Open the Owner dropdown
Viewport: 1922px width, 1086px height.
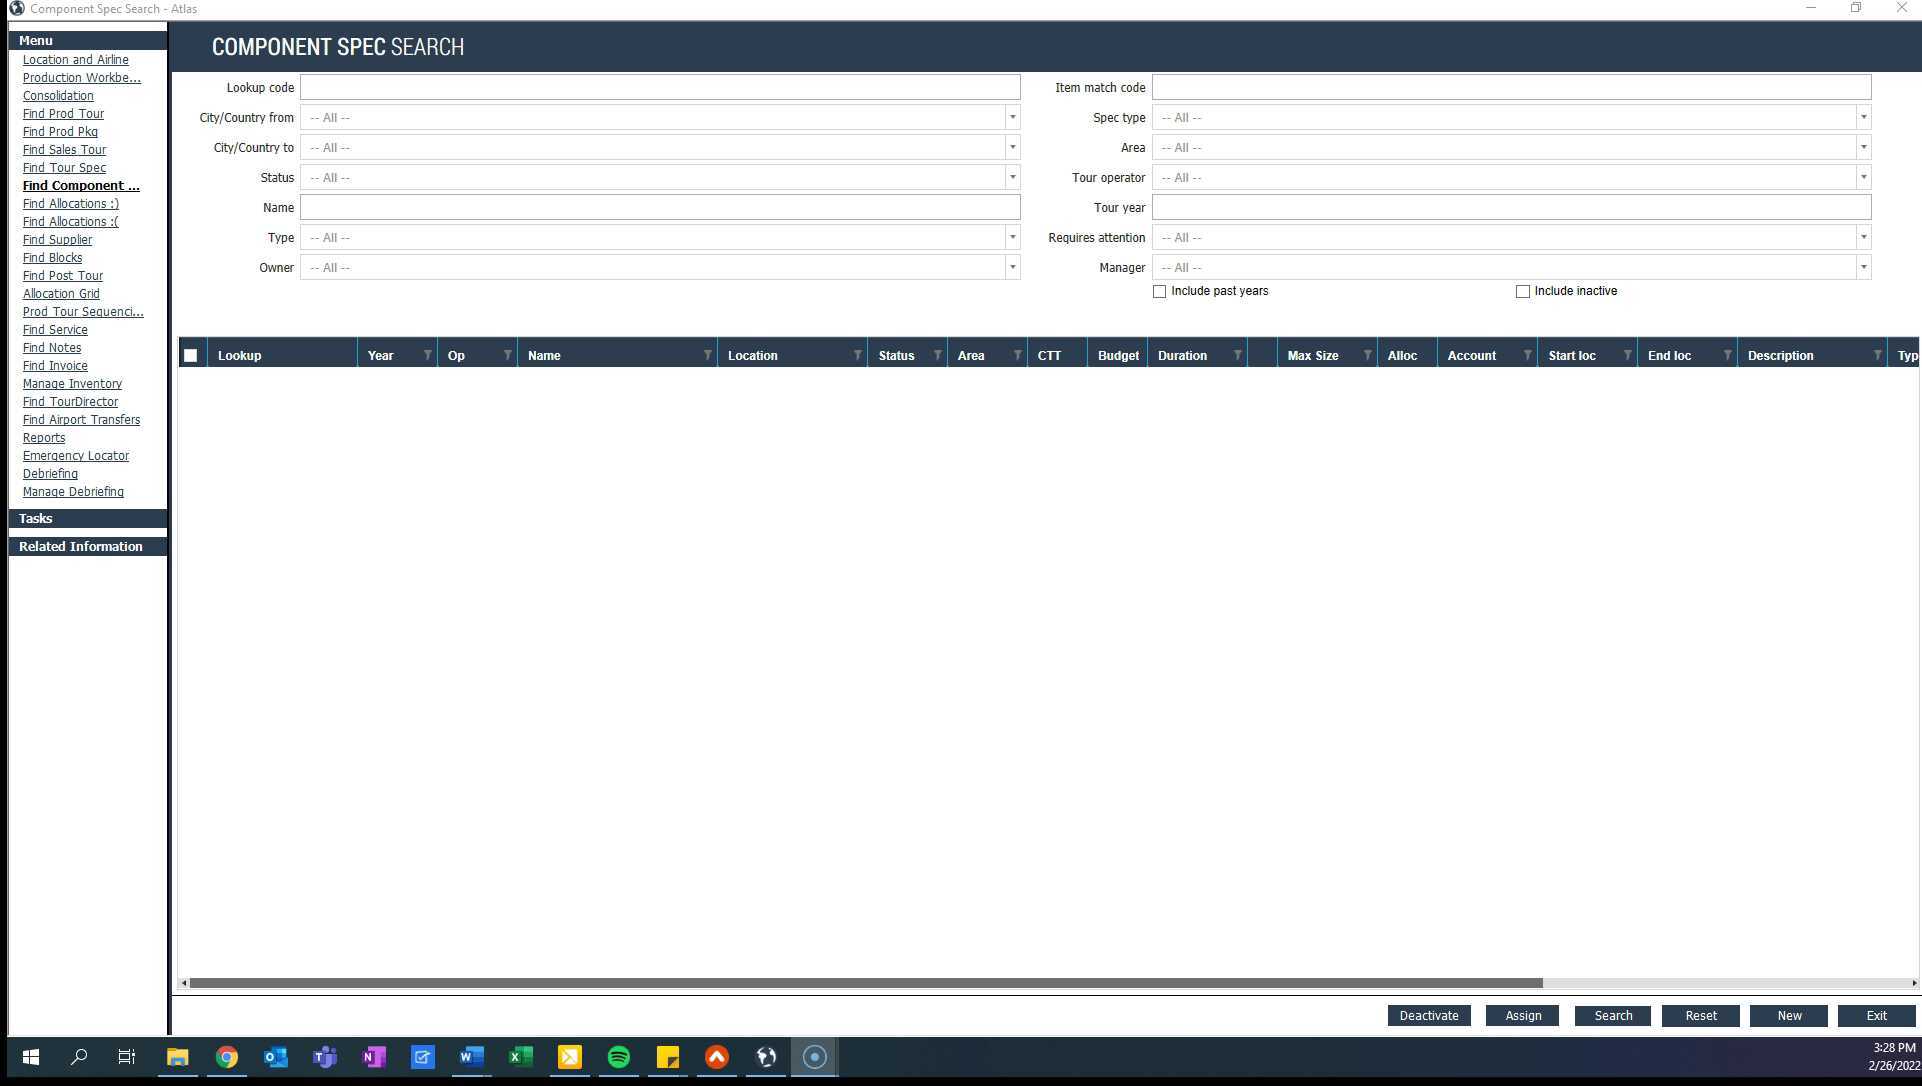point(1013,267)
